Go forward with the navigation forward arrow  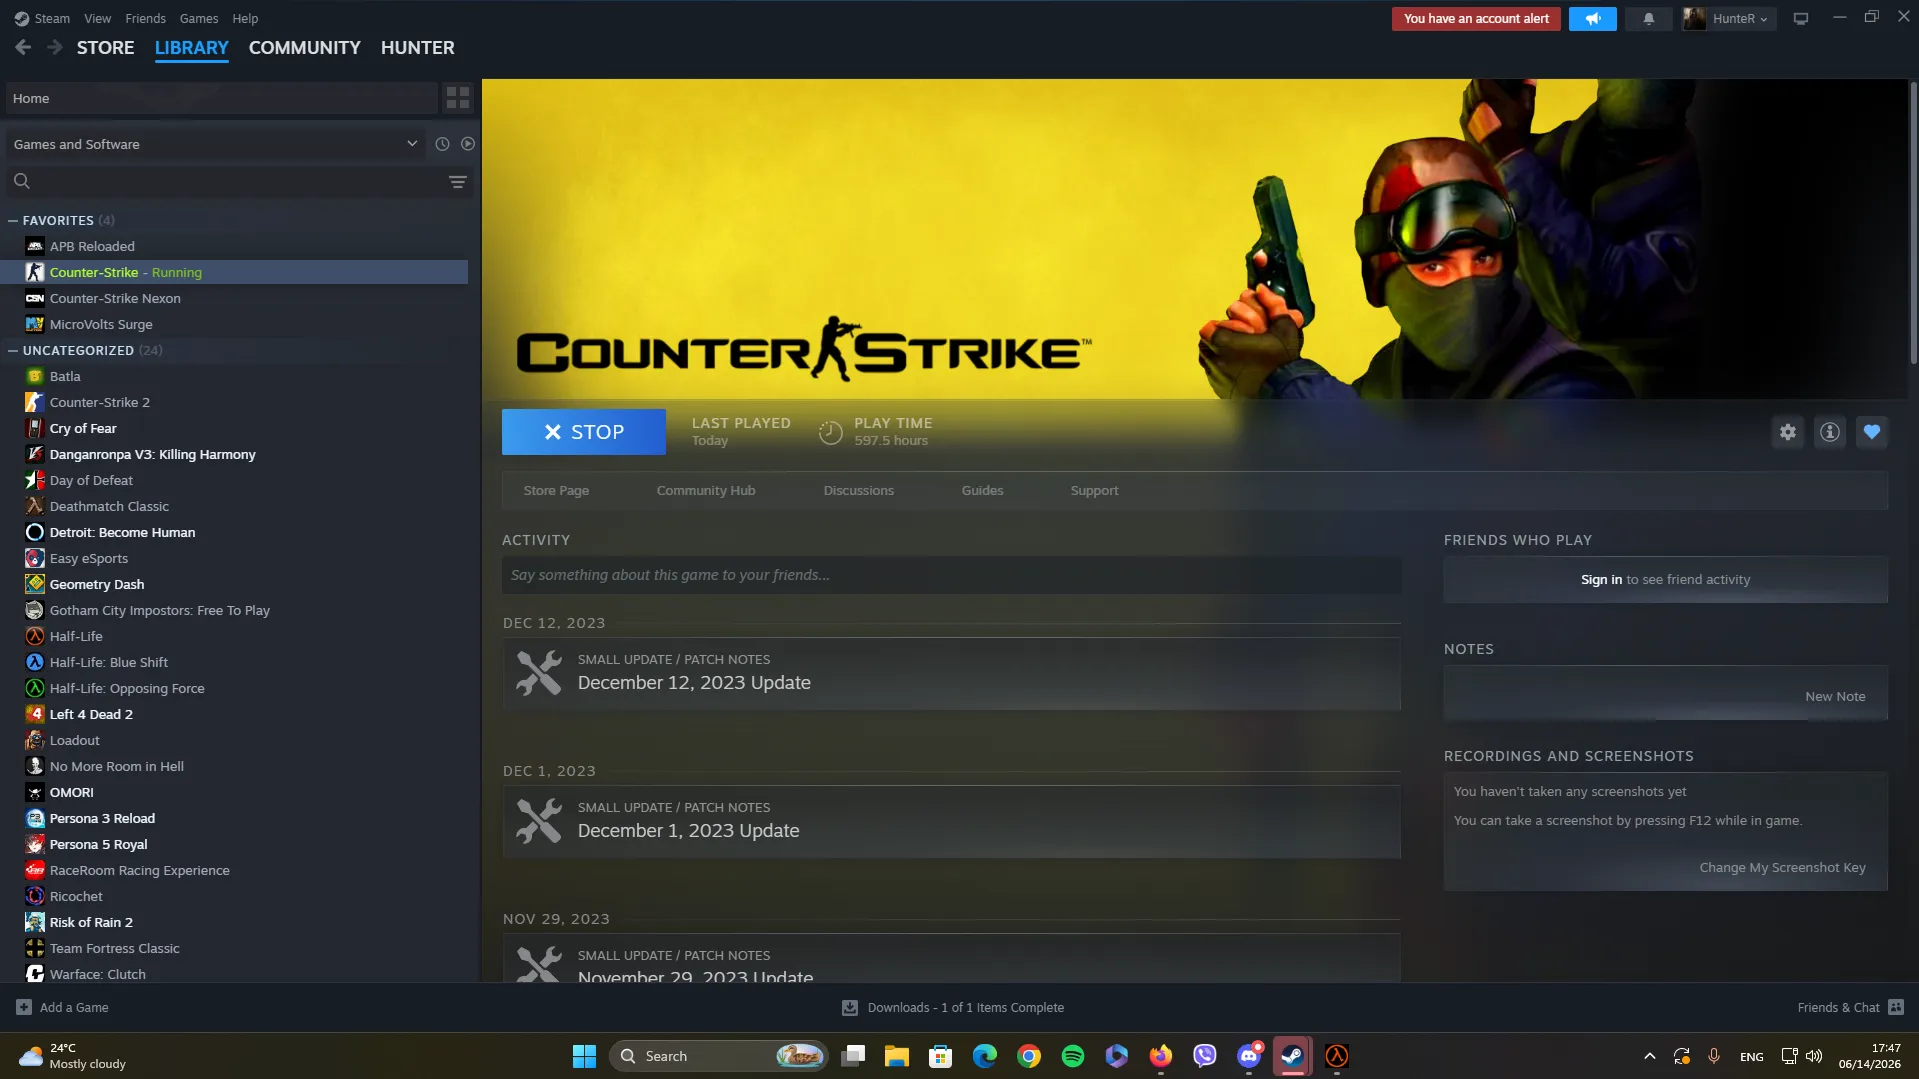[55, 47]
